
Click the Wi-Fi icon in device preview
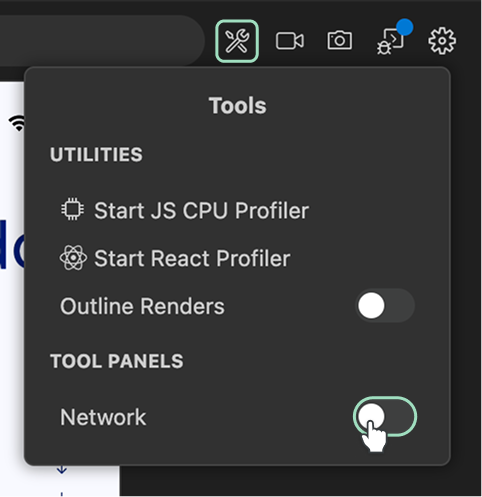(x=17, y=123)
